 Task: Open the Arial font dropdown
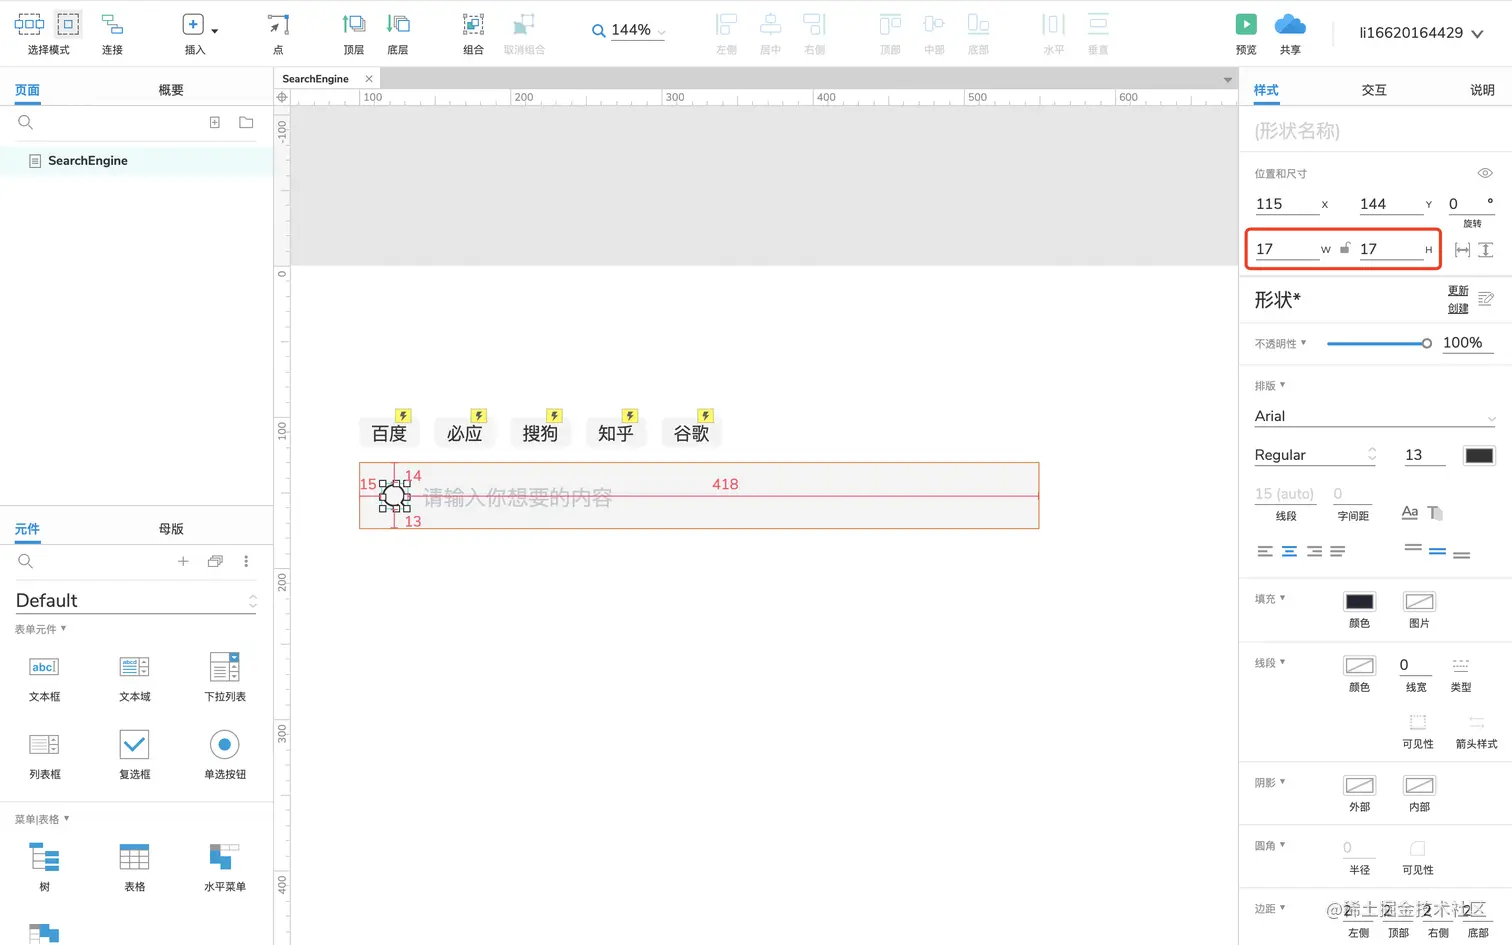1375,416
